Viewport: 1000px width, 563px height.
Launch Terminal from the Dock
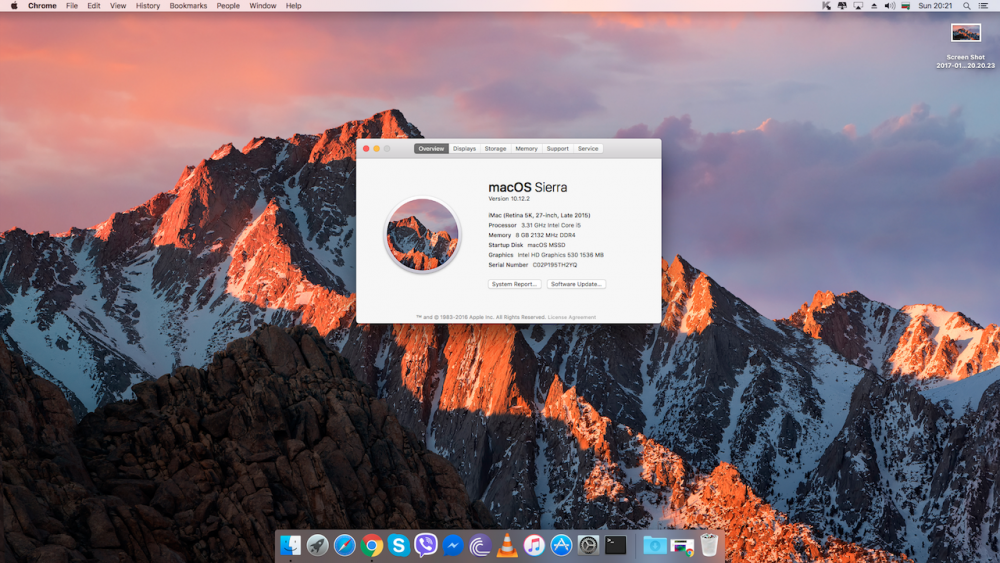coord(615,545)
